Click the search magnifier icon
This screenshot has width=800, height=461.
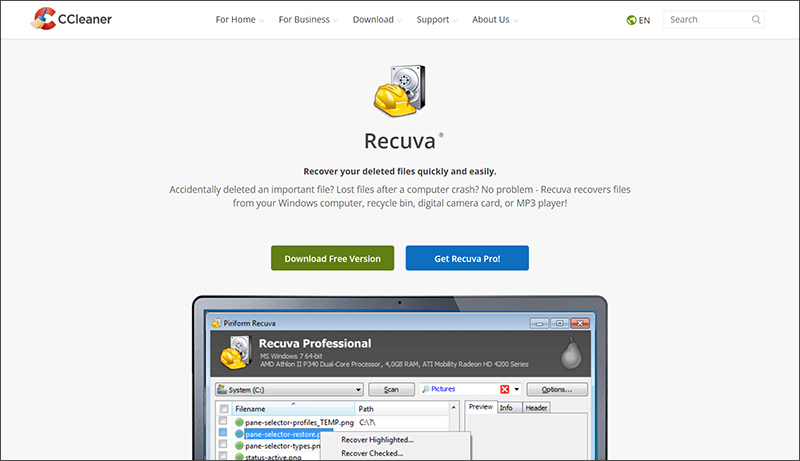[x=756, y=19]
